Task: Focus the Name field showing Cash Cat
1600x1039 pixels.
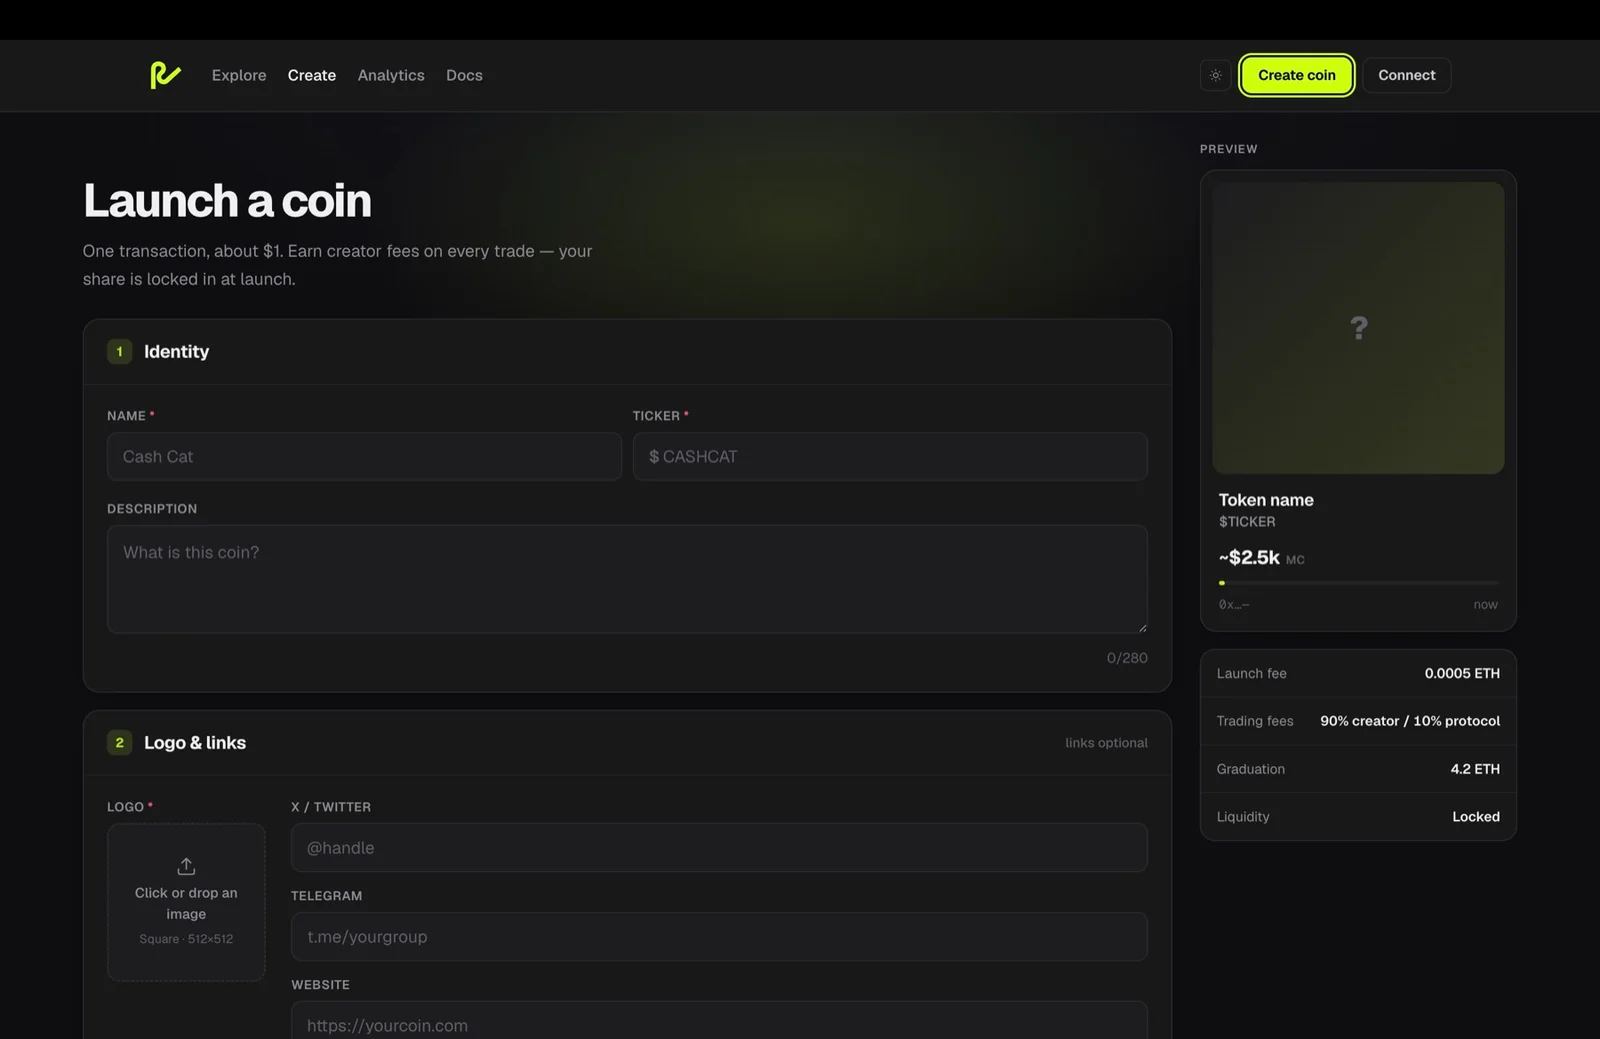Action: coord(364,456)
